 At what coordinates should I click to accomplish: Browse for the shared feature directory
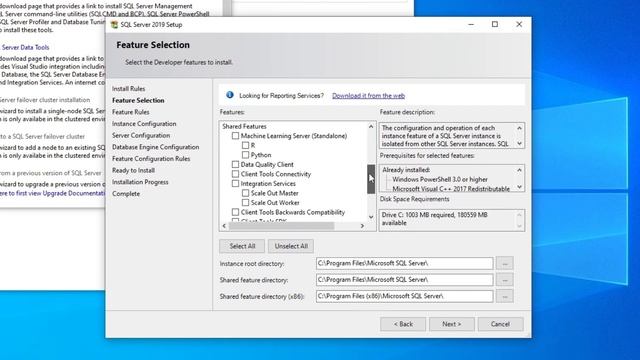504,280
